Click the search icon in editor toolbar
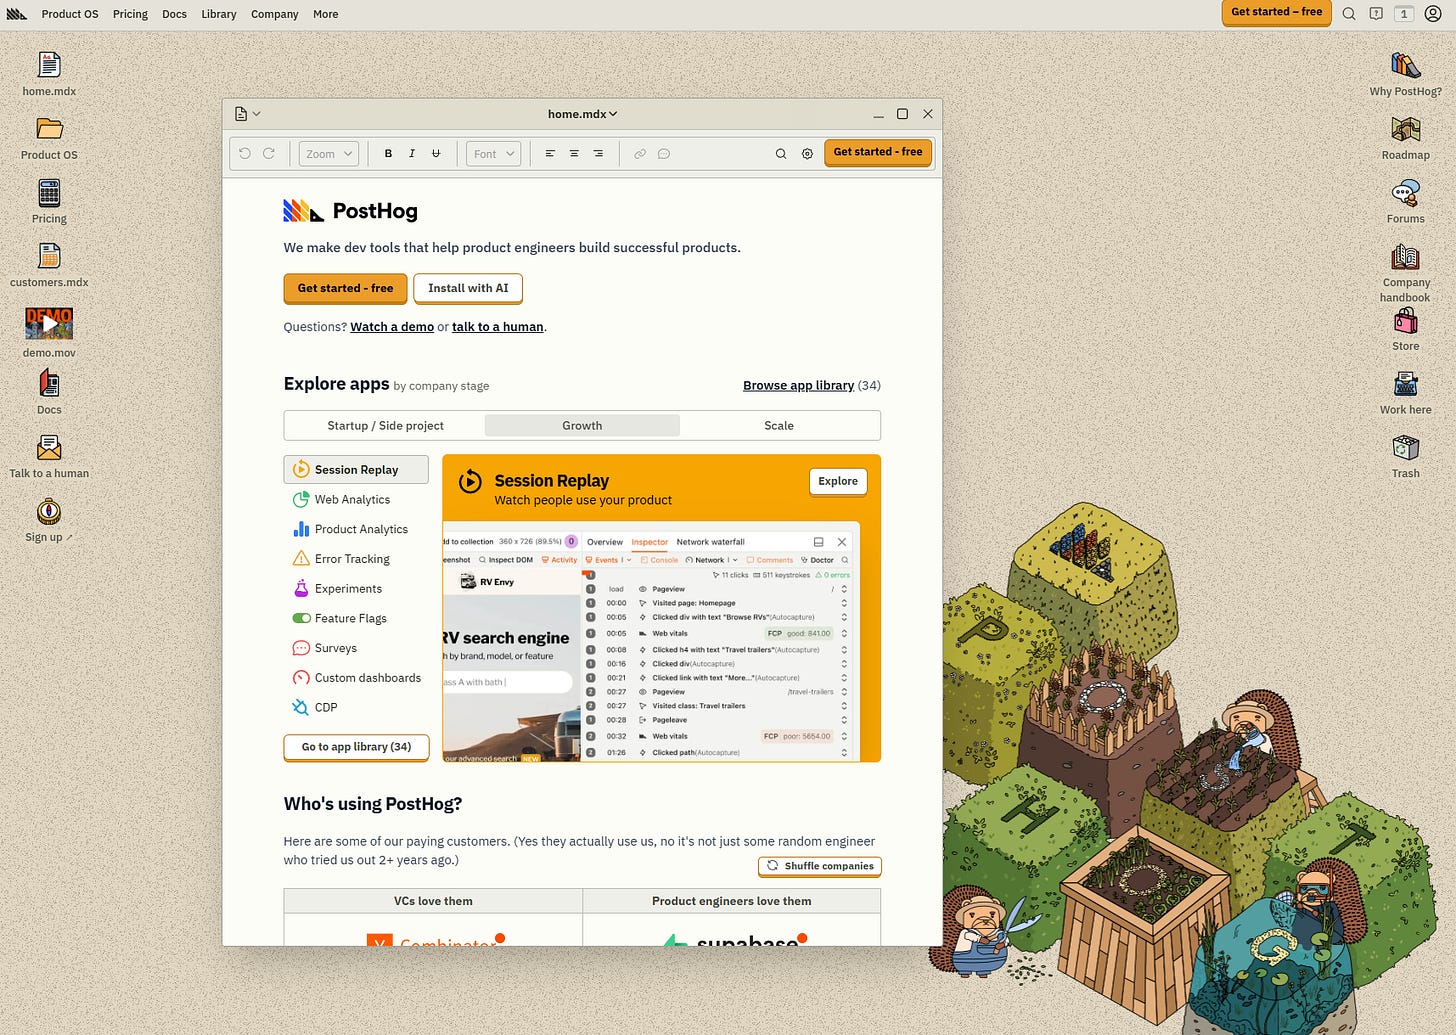 pyautogui.click(x=781, y=153)
